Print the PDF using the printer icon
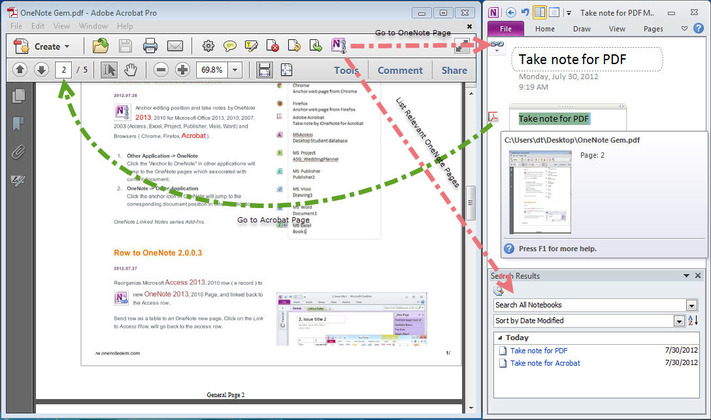This screenshot has width=711, height=420. pyautogui.click(x=150, y=46)
